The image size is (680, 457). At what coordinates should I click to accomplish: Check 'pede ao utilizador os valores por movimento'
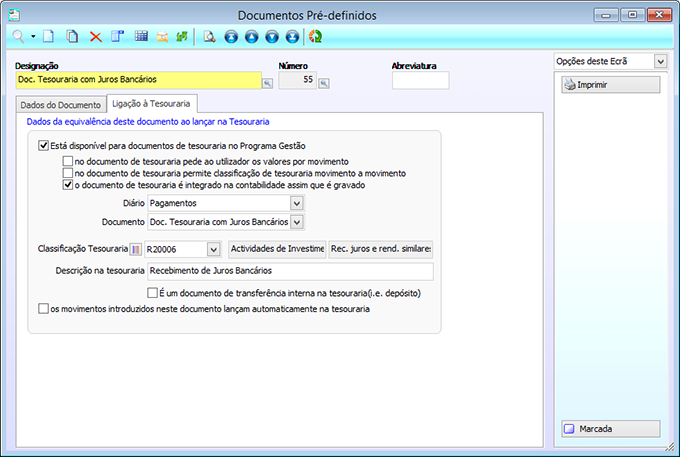(x=68, y=161)
